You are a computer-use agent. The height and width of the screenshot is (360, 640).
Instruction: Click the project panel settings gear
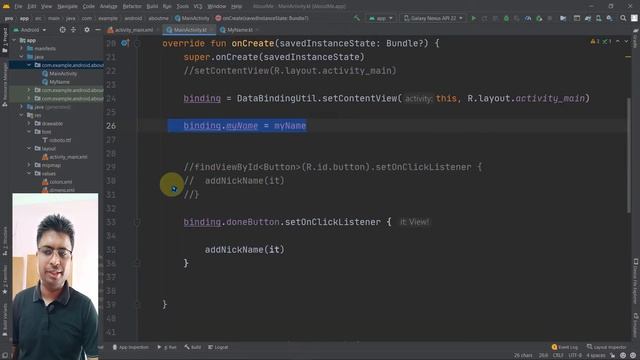pyautogui.click(x=87, y=30)
